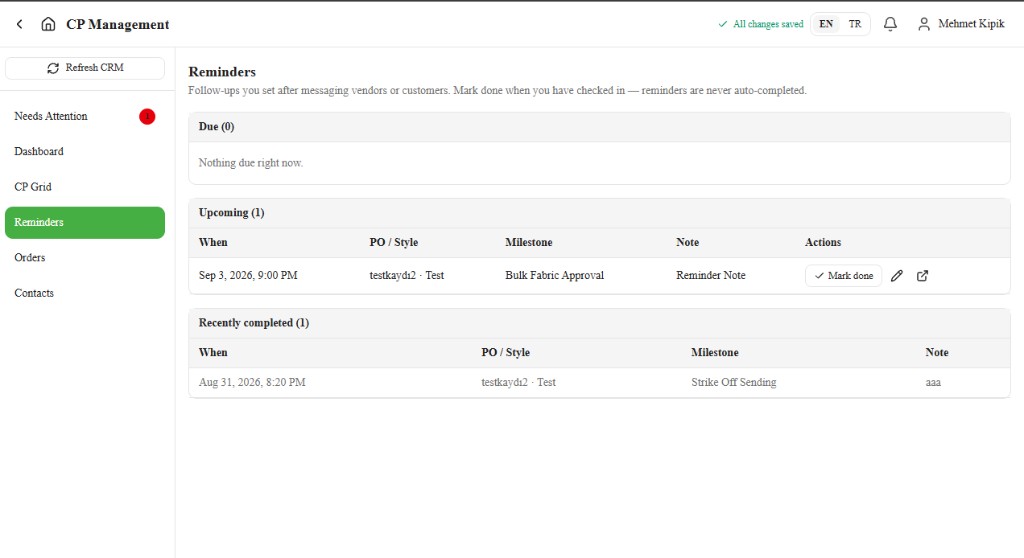Select the upcoming 'testkaydı2 · Test' cell

tap(406, 276)
